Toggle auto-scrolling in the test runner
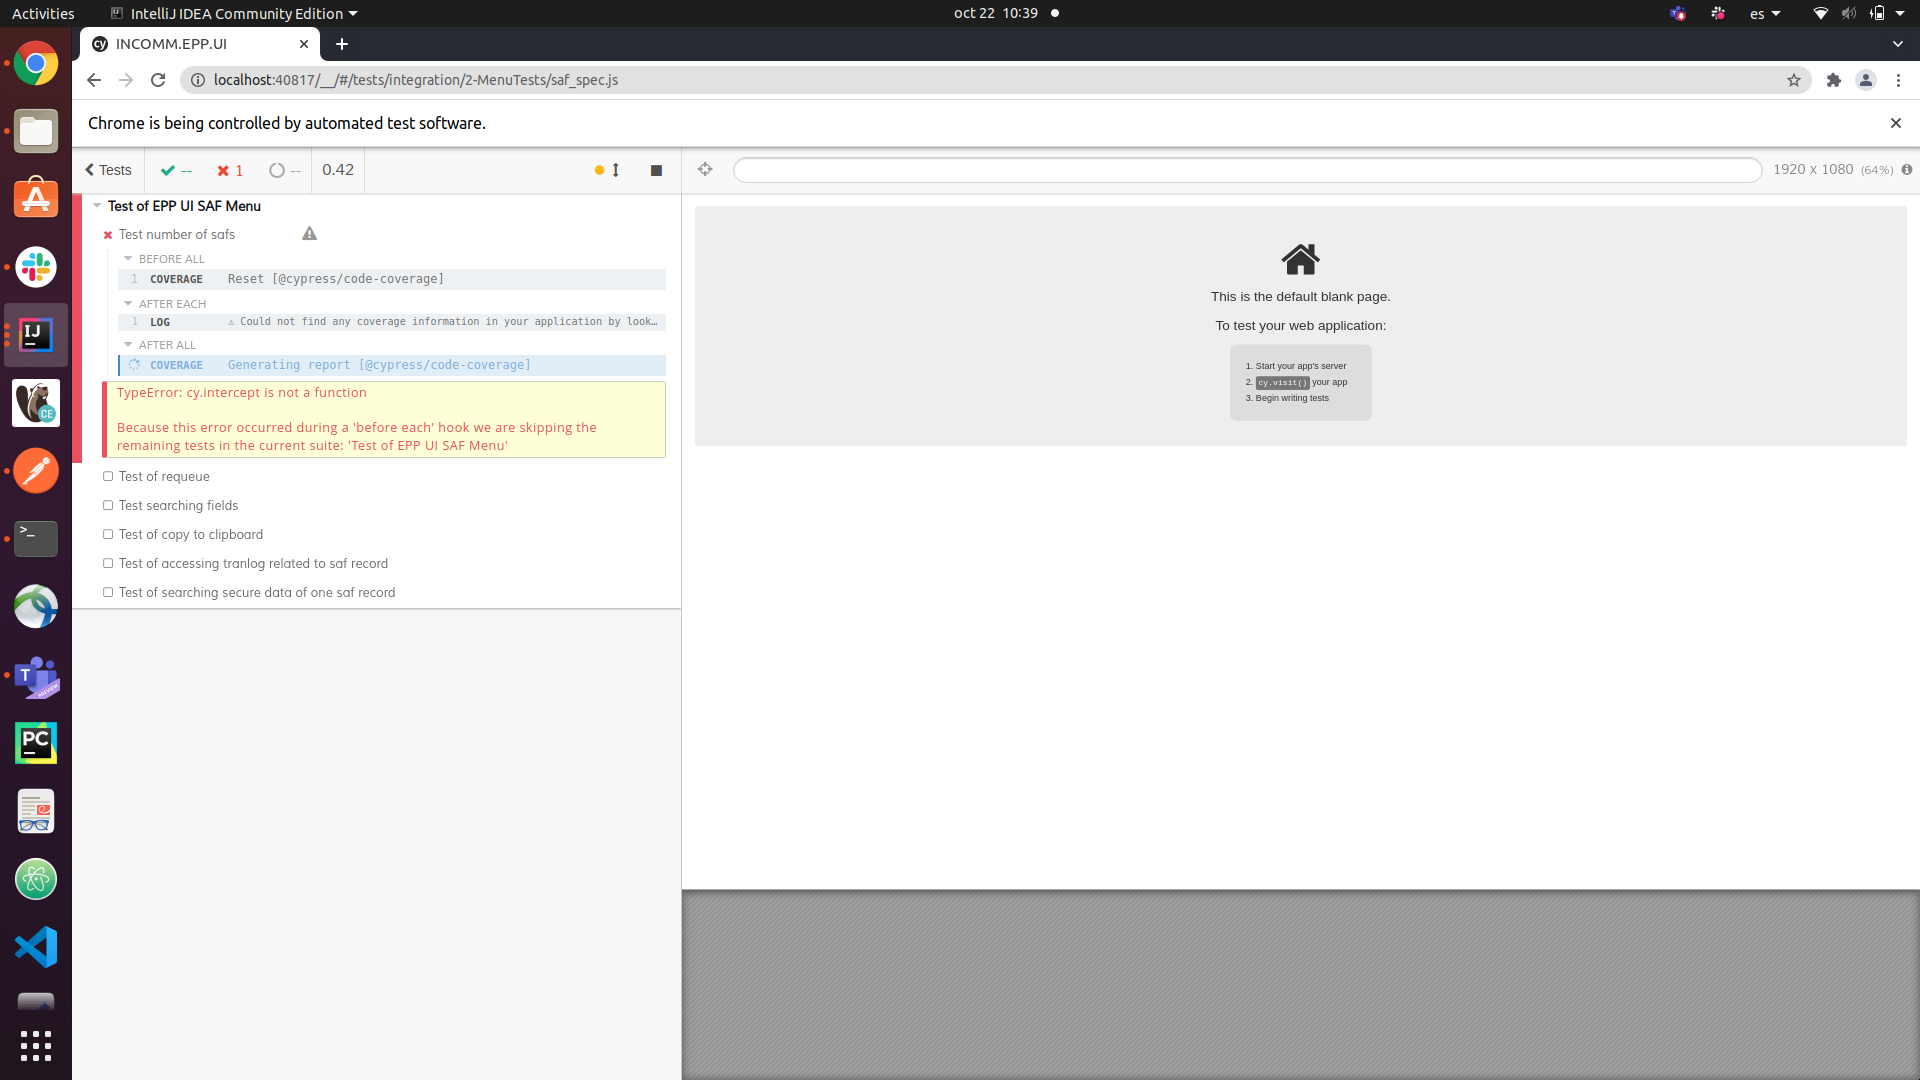1920x1080 pixels. click(x=614, y=170)
